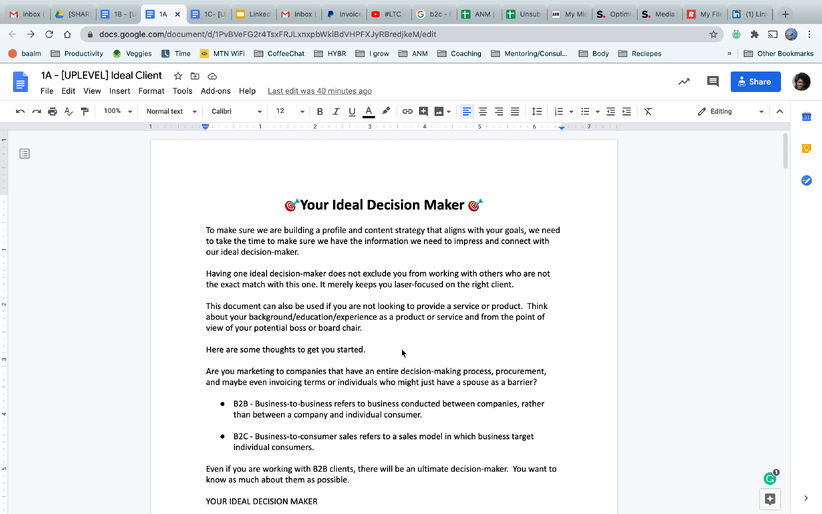The image size is (822, 514).
Task: Open Last edit was 40 minutes ago link
Action: [x=320, y=91]
